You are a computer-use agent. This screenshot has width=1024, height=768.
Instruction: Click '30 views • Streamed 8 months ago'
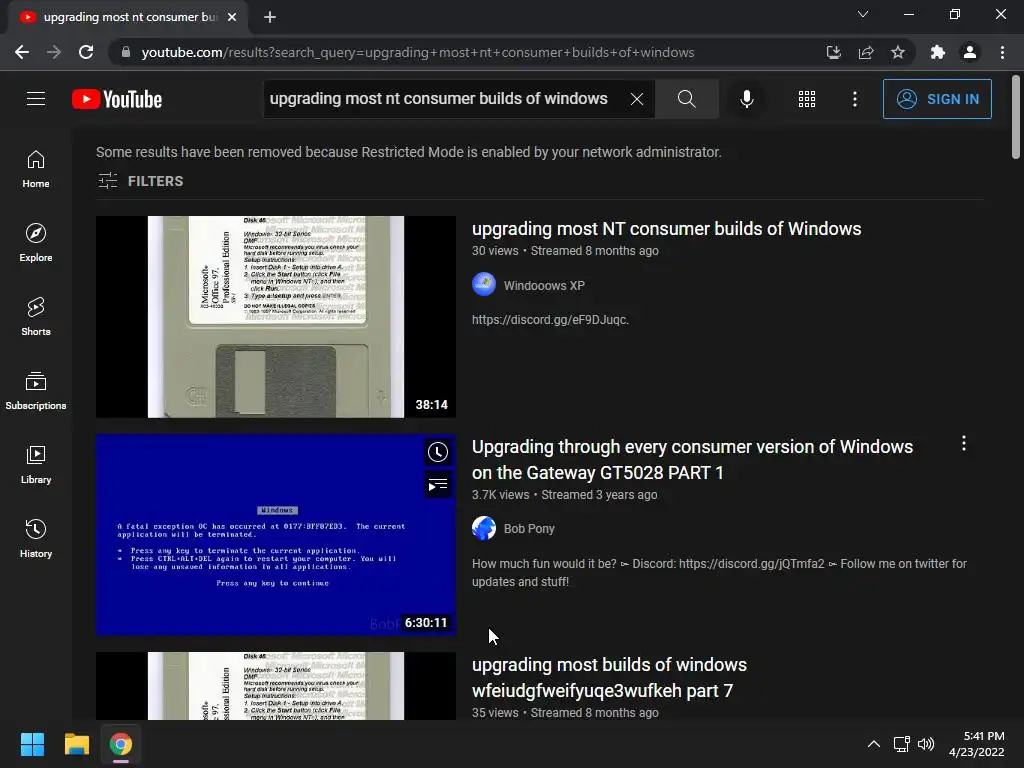[565, 250]
